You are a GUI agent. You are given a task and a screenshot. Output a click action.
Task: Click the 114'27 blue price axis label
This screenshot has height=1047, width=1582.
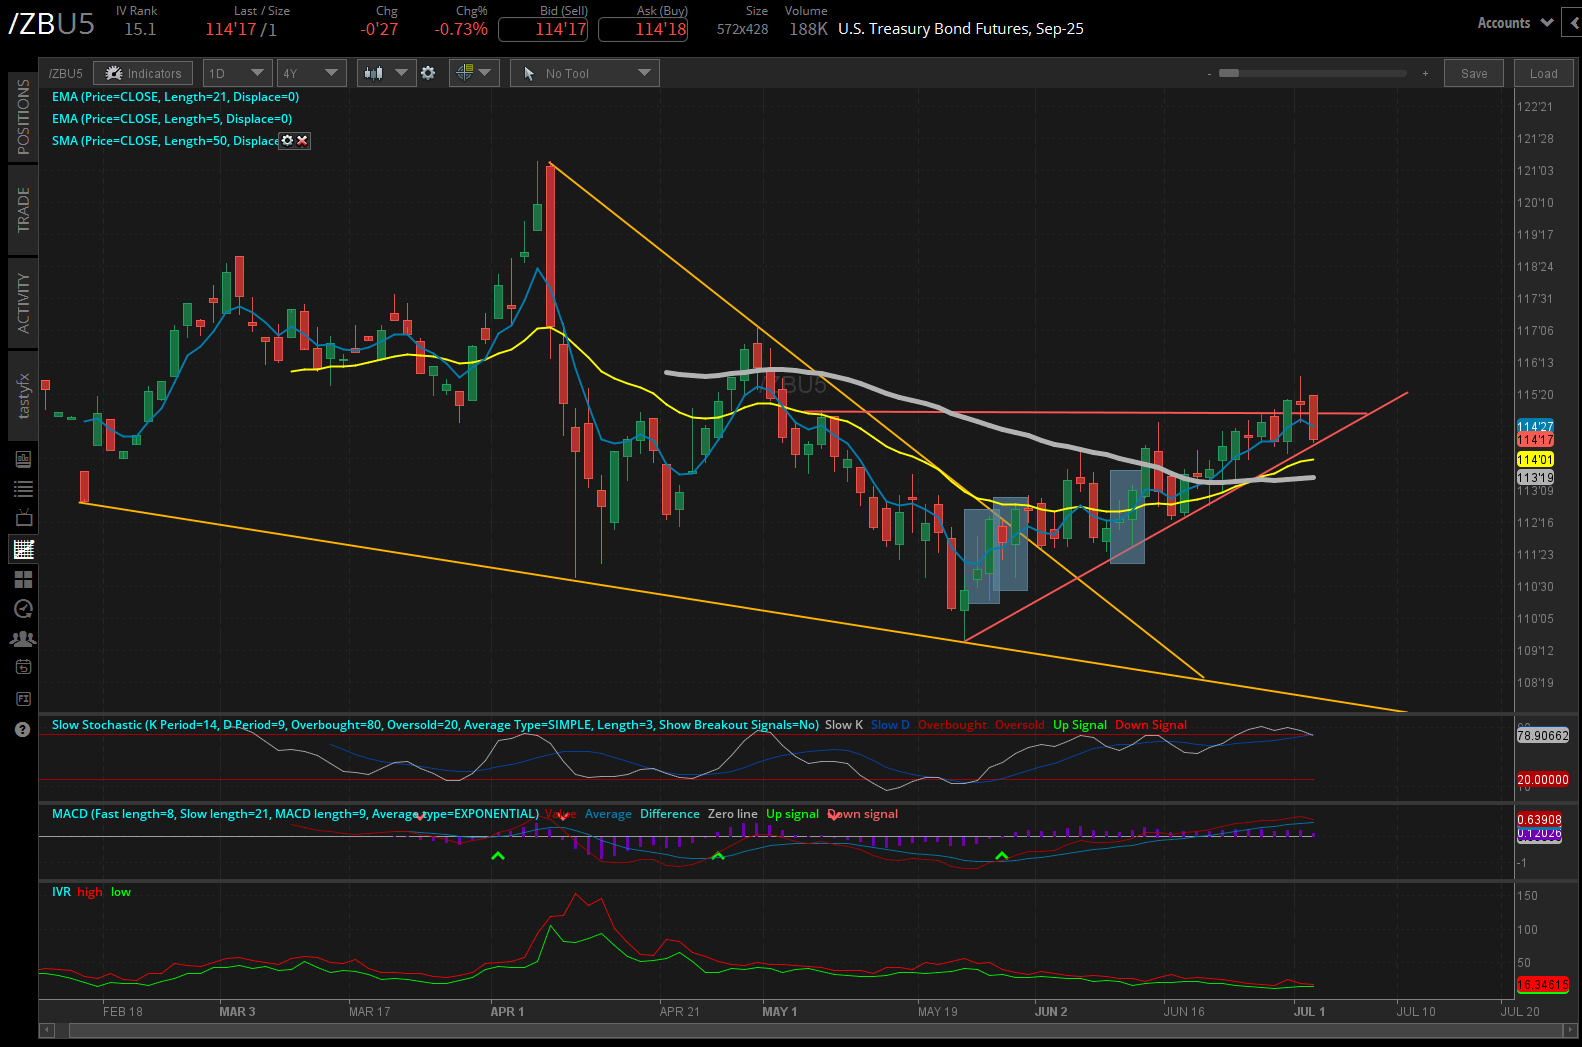pyautogui.click(x=1535, y=427)
